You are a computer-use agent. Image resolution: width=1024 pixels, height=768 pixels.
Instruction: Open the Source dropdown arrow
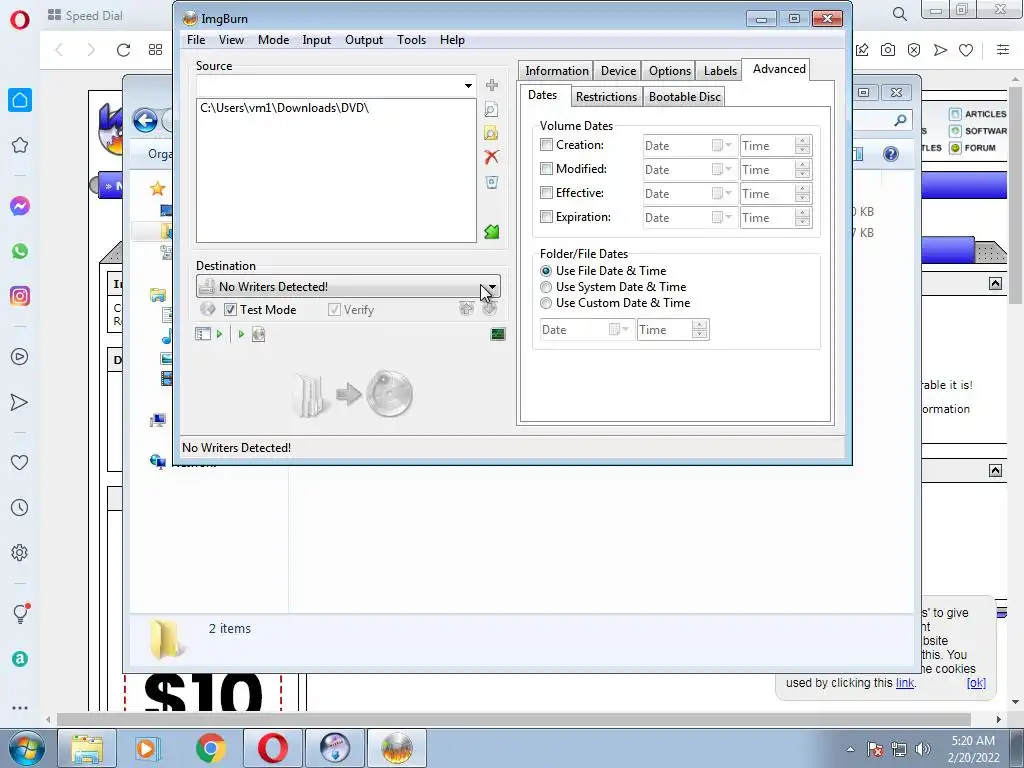[x=468, y=86]
